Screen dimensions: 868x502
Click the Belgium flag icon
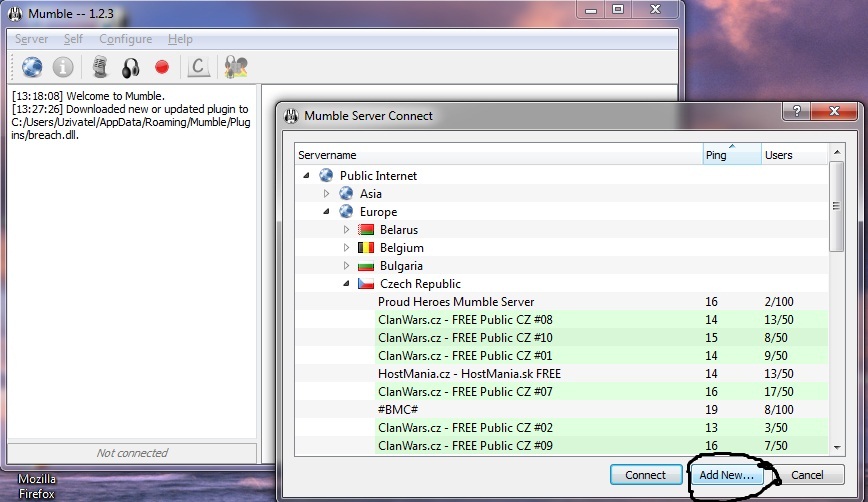pos(365,247)
